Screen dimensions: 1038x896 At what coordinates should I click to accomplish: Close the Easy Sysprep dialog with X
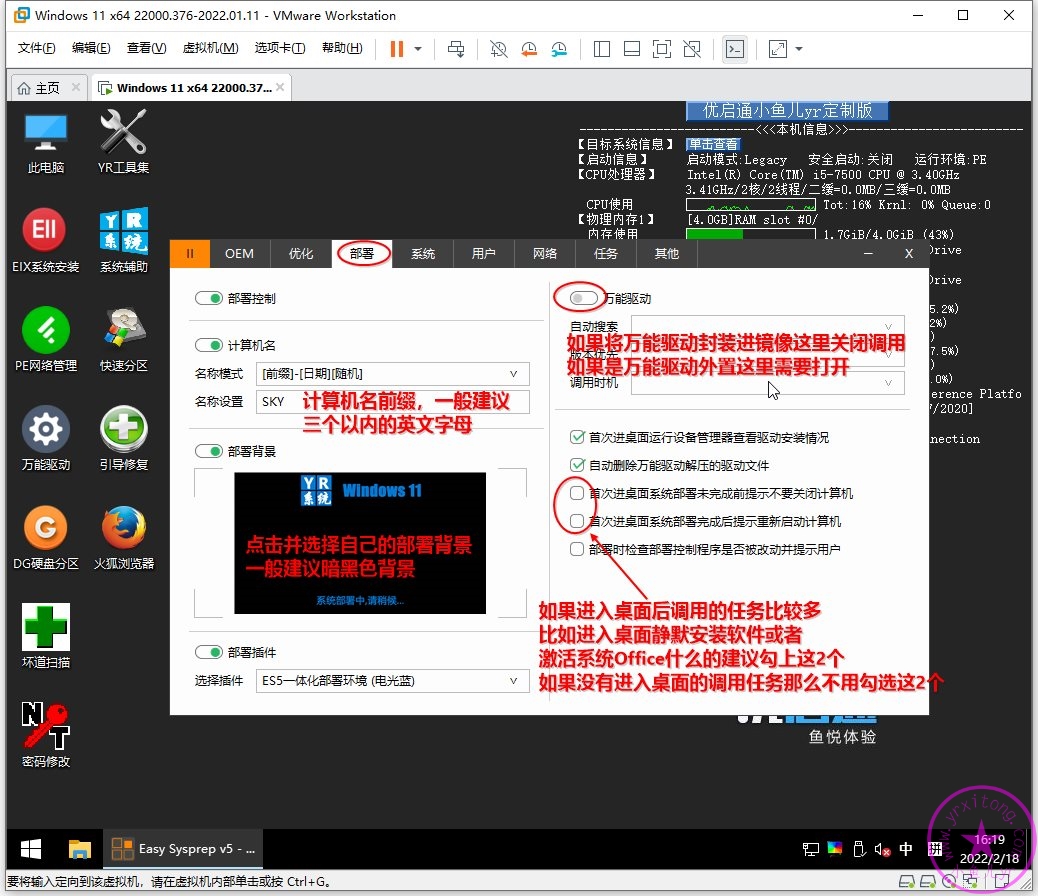[909, 254]
